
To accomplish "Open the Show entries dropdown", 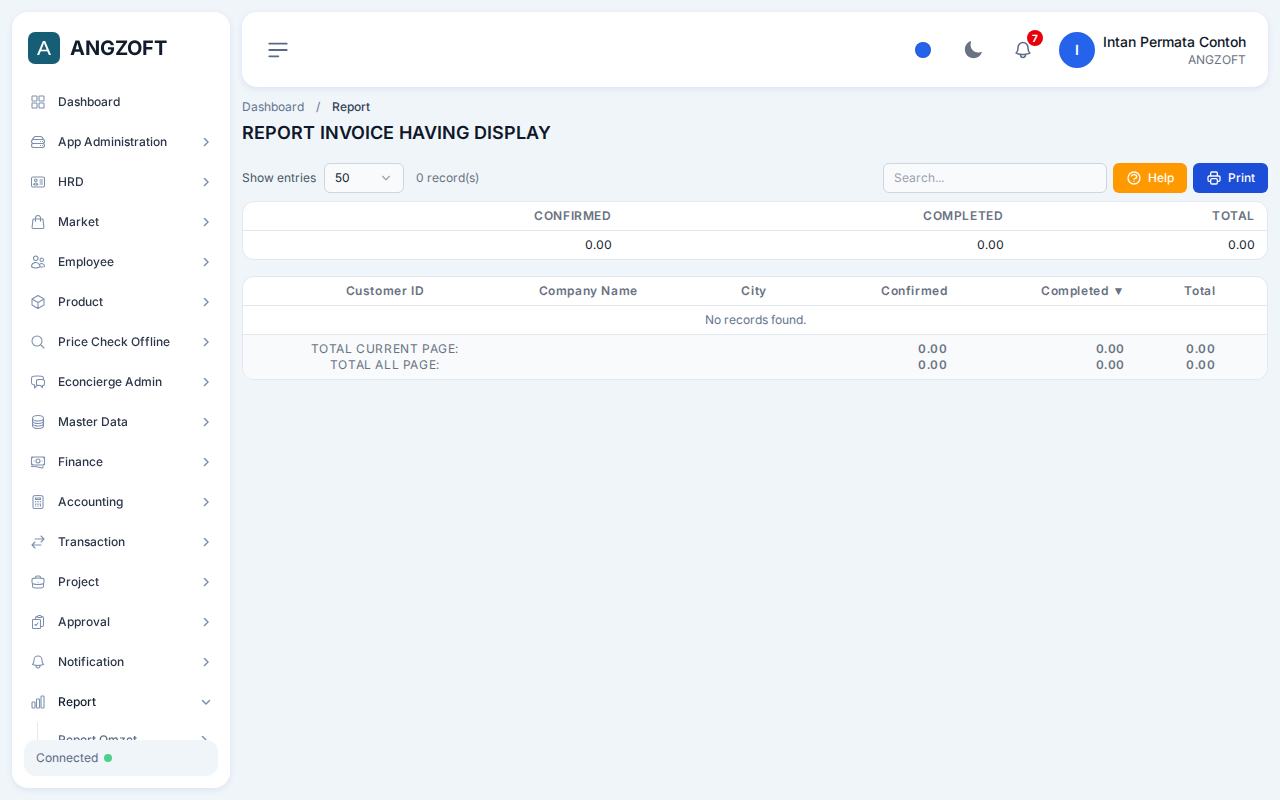I will click(x=364, y=178).
